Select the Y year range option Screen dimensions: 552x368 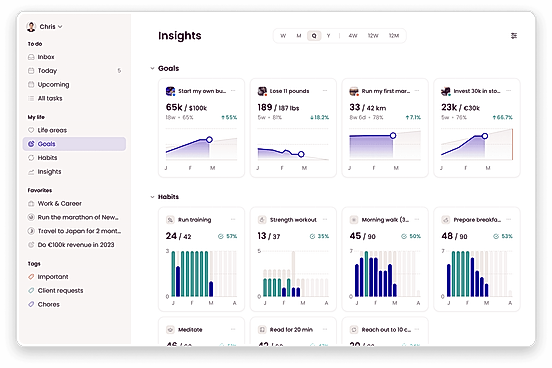[x=328, y=36]
